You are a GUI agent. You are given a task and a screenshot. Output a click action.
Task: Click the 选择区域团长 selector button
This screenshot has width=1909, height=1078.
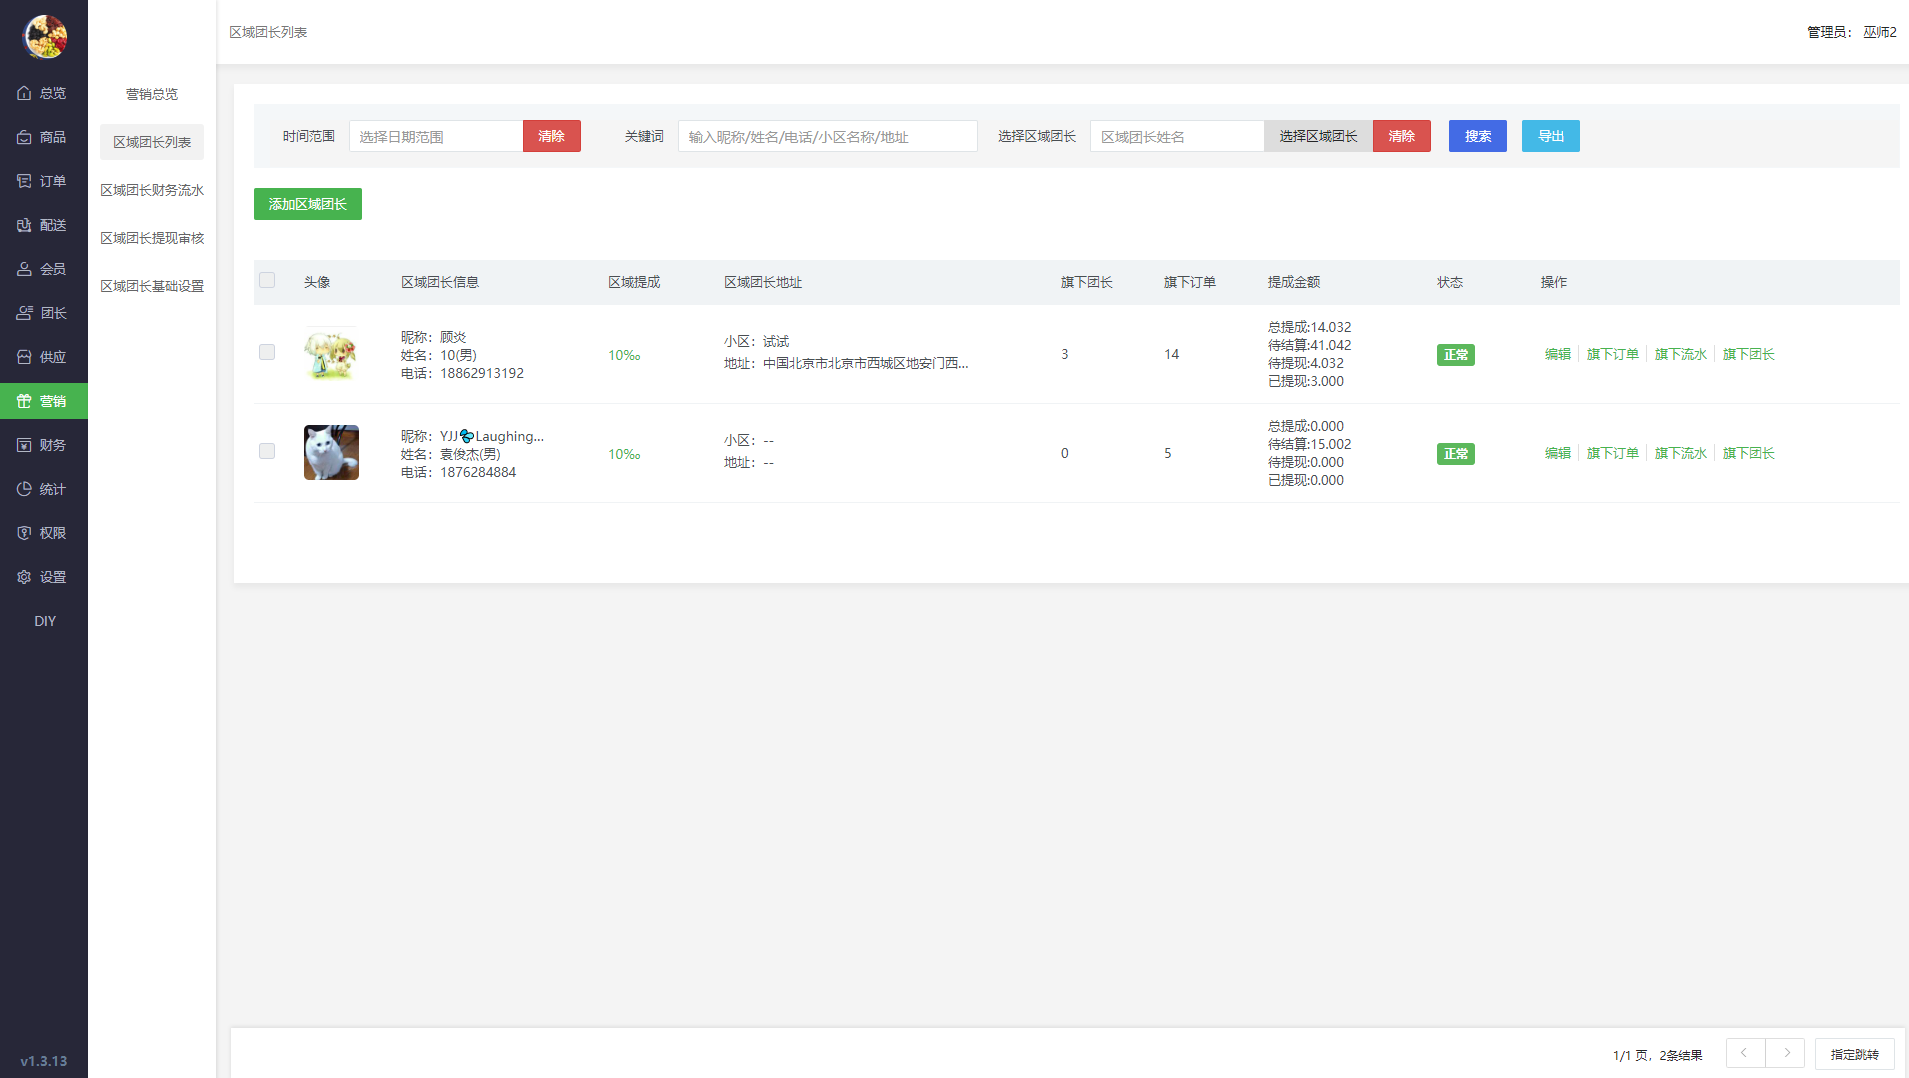tap(1318, 136)
